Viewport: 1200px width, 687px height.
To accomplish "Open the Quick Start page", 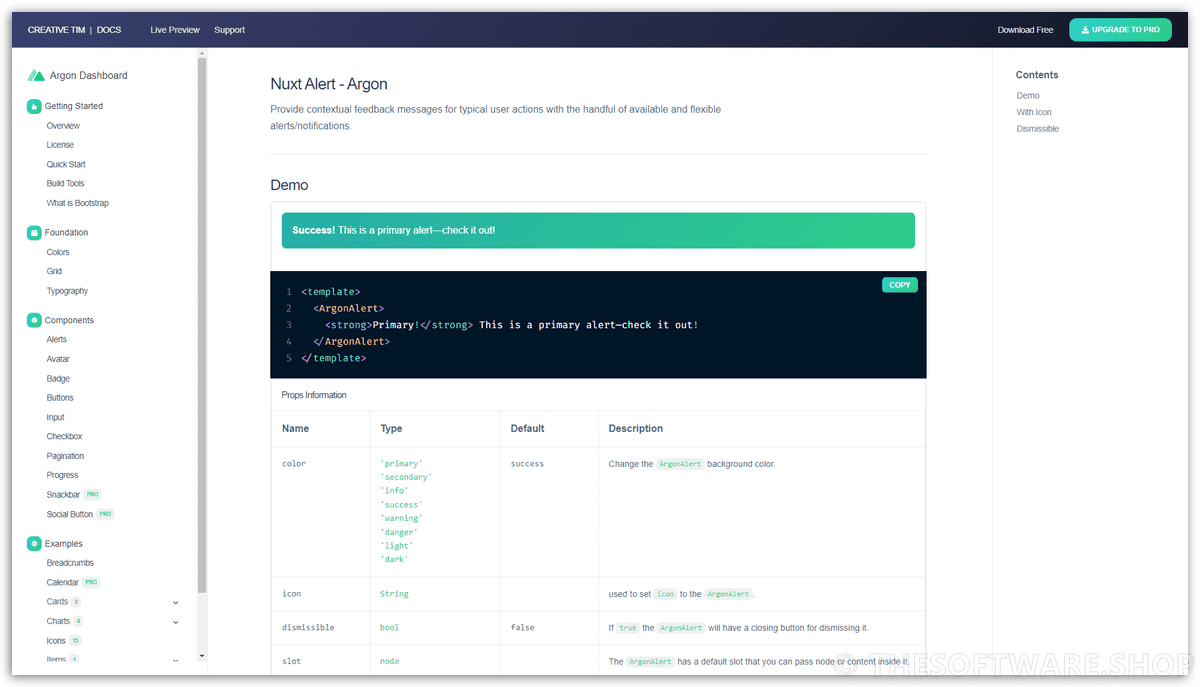I will (x=66, y=164).
